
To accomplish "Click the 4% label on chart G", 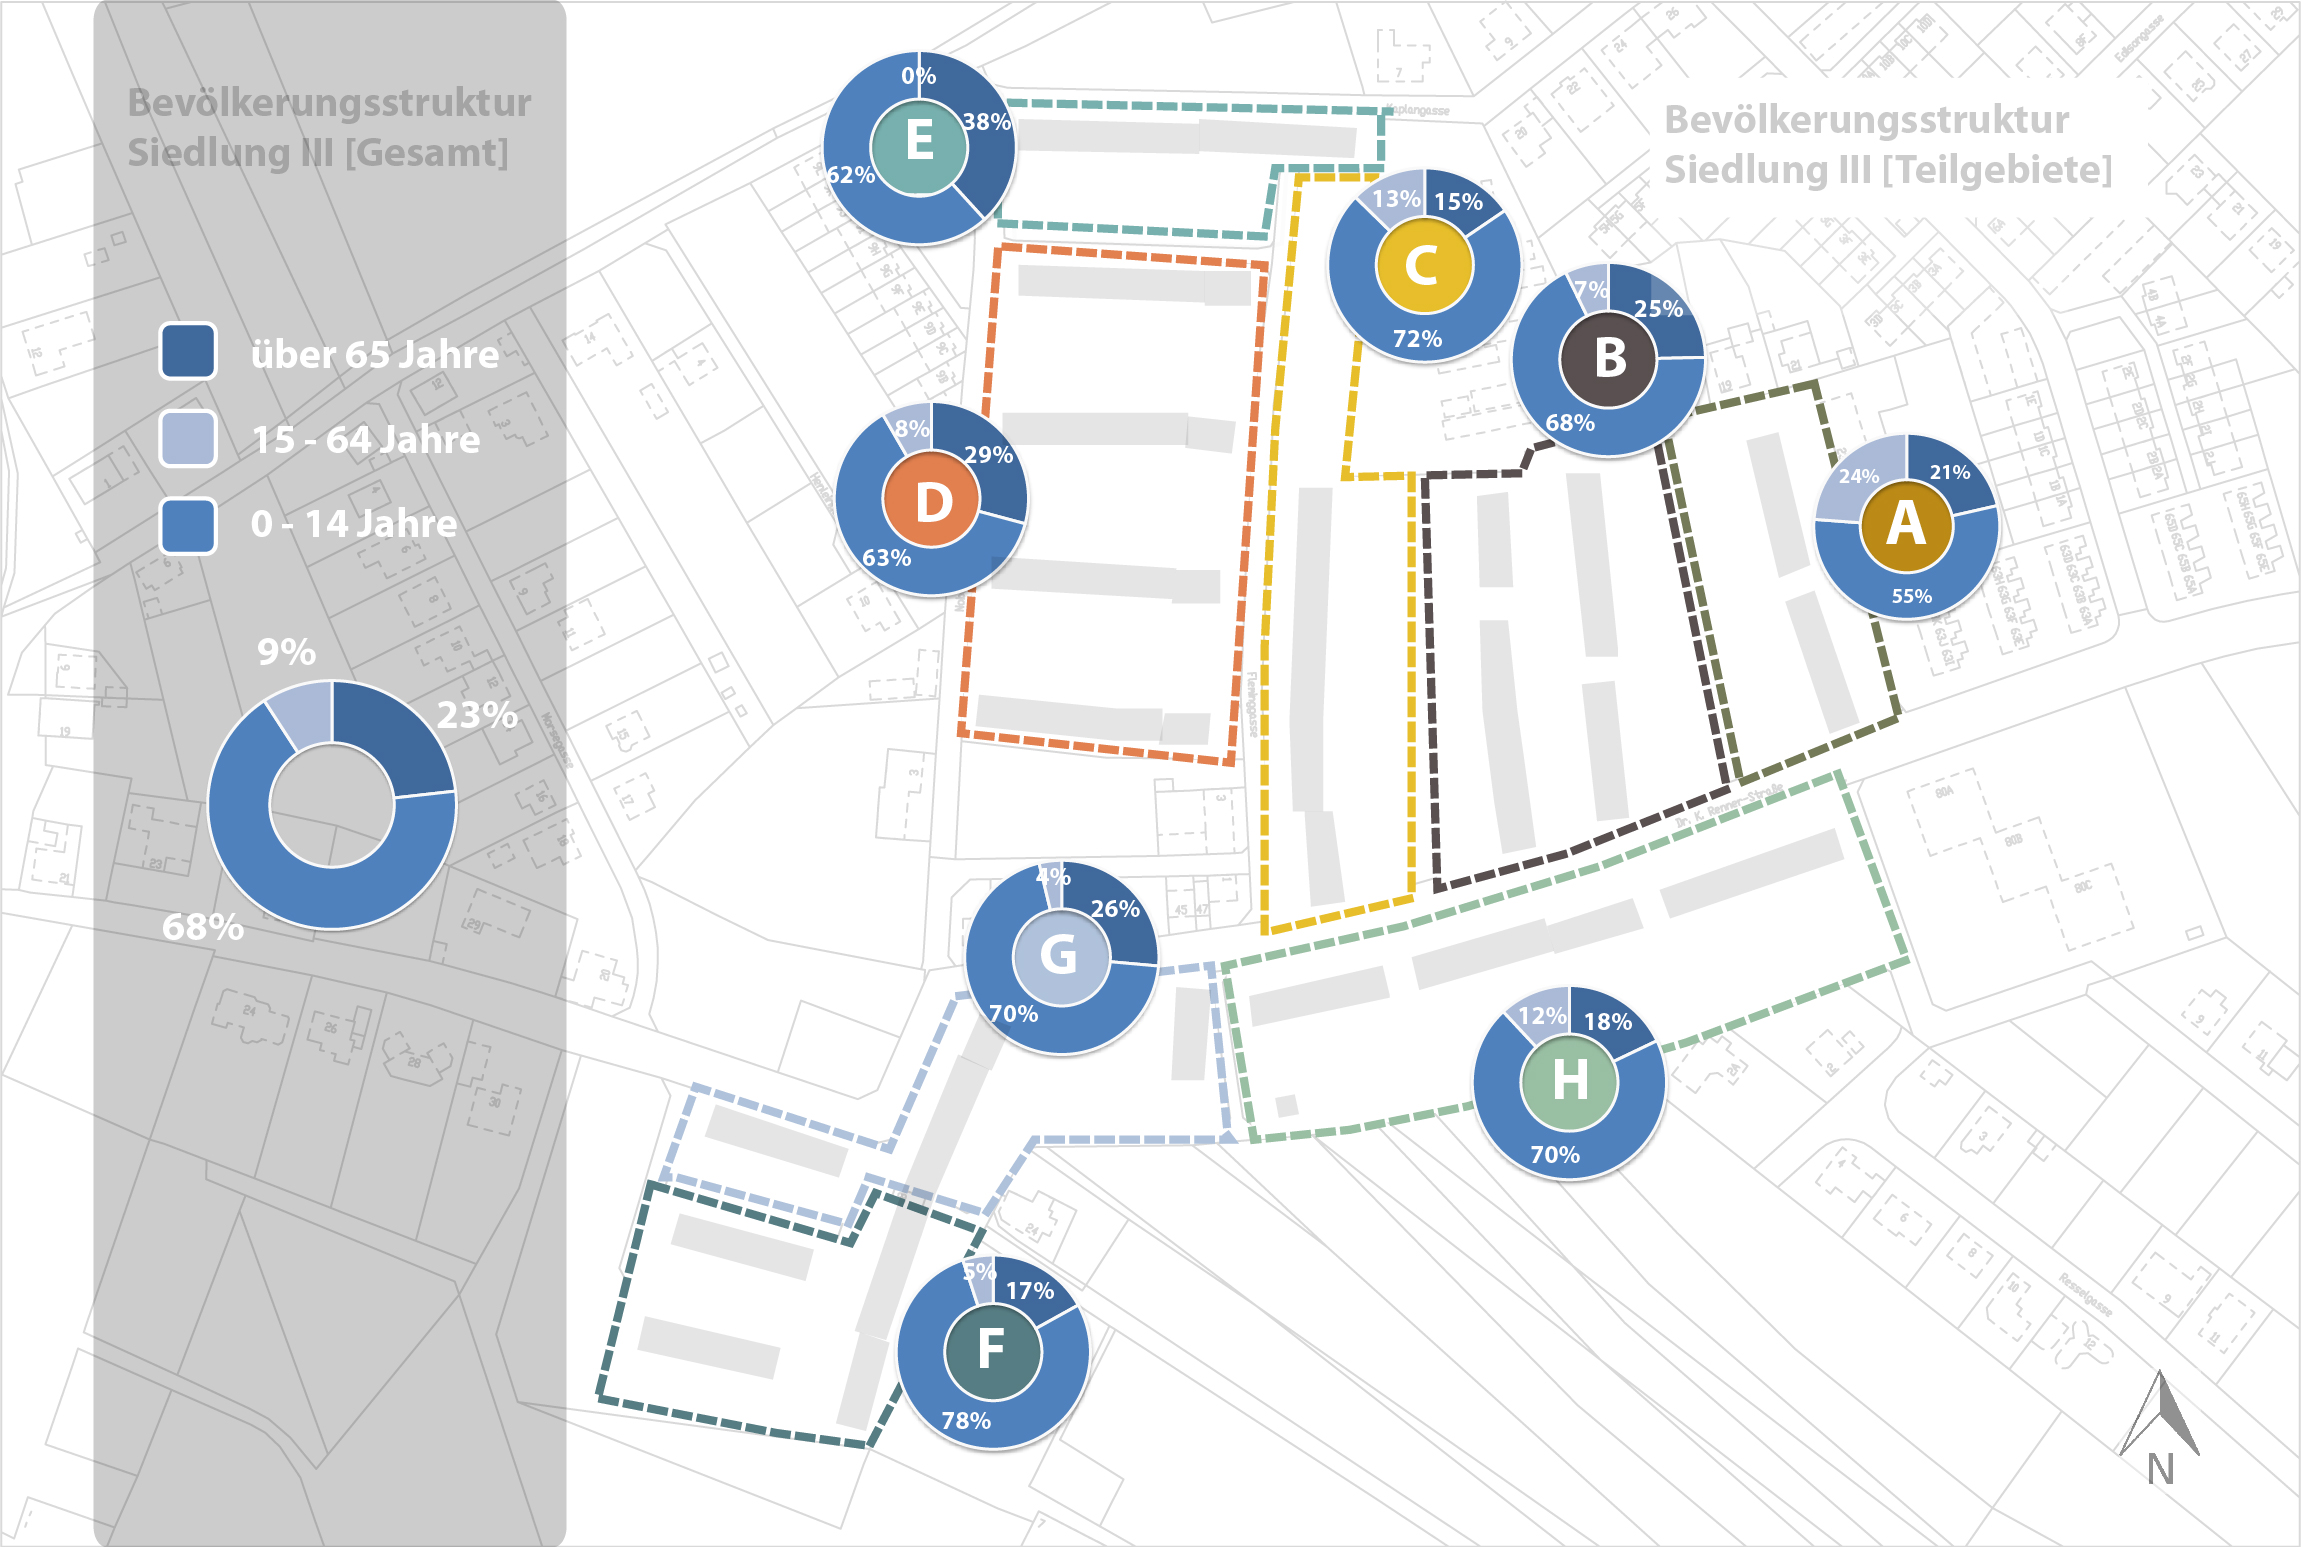I will click(x=1053, y=877).
